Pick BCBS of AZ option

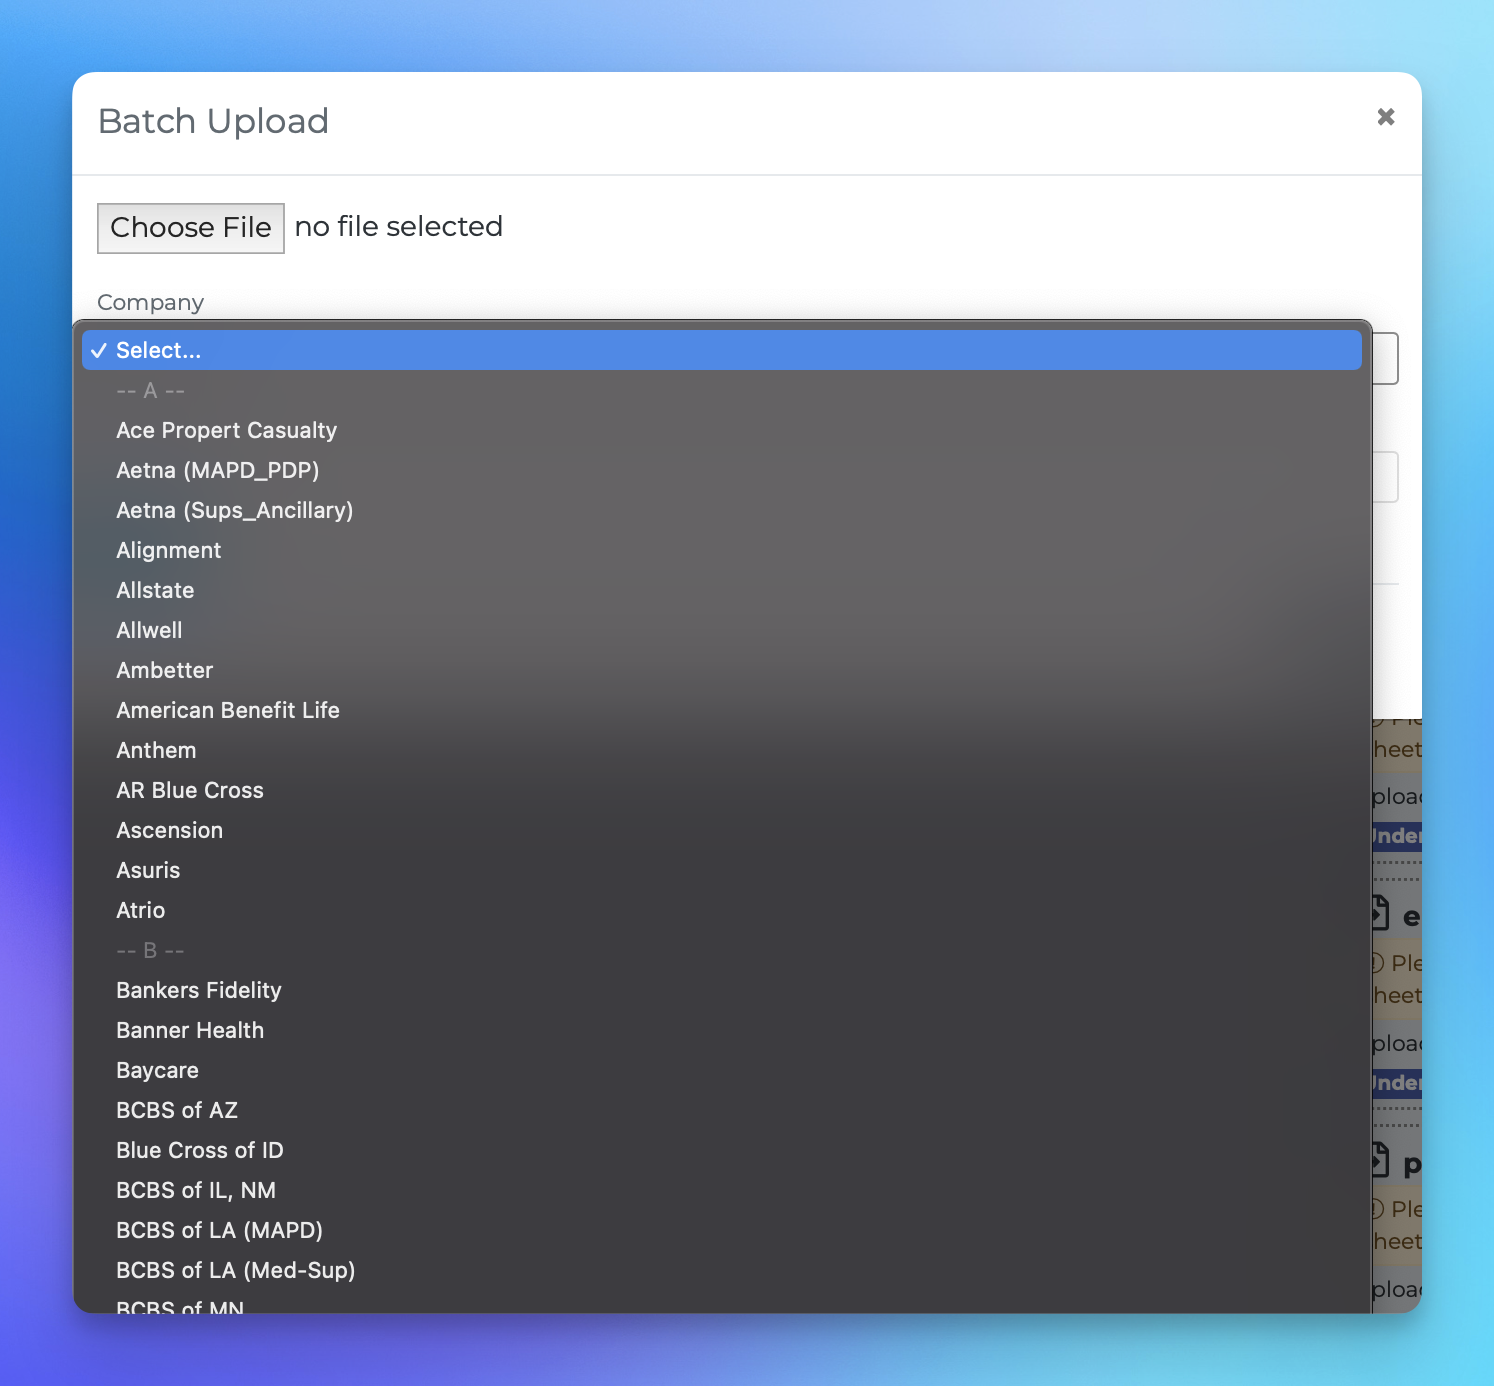[722, 1110]
